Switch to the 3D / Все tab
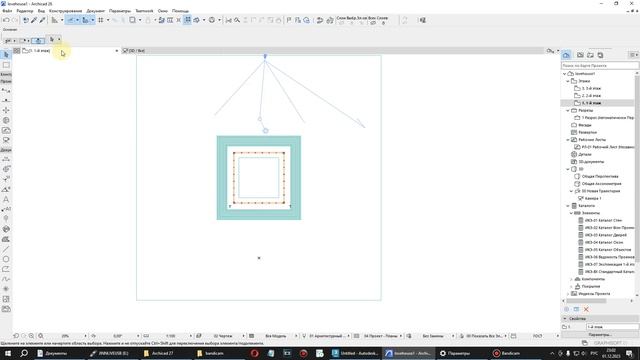Viewport: 640px width, 360px height. 135,51
